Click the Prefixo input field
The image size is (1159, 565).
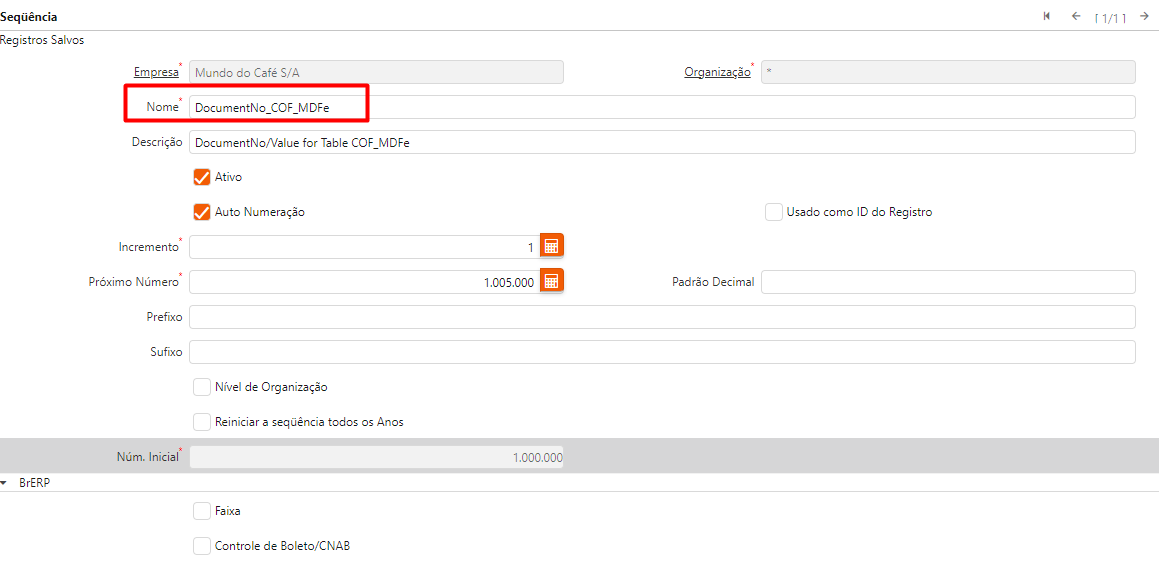(662, 317)
